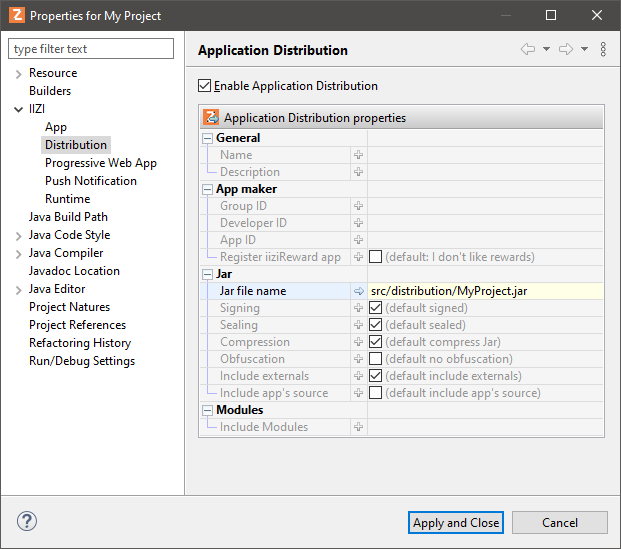This screenshot has height=549, width=621.
Task: Select App under IIZI
Action: pos(56,127)
